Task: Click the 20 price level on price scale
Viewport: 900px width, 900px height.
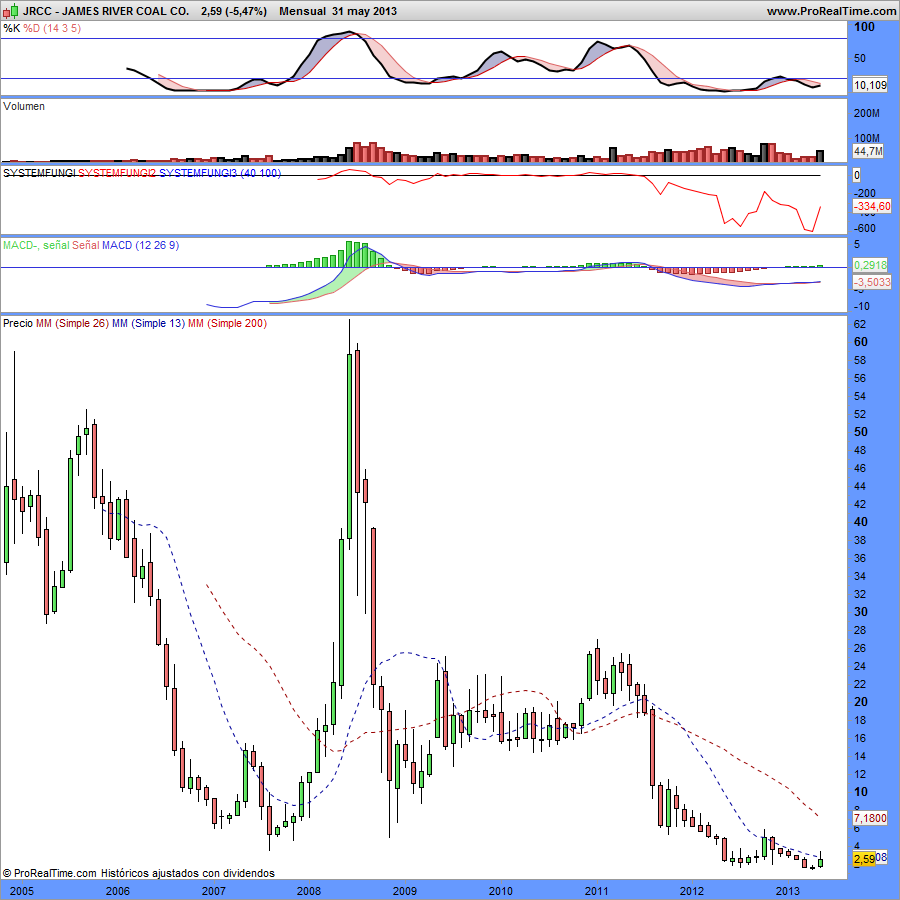Action: point(861,701)
